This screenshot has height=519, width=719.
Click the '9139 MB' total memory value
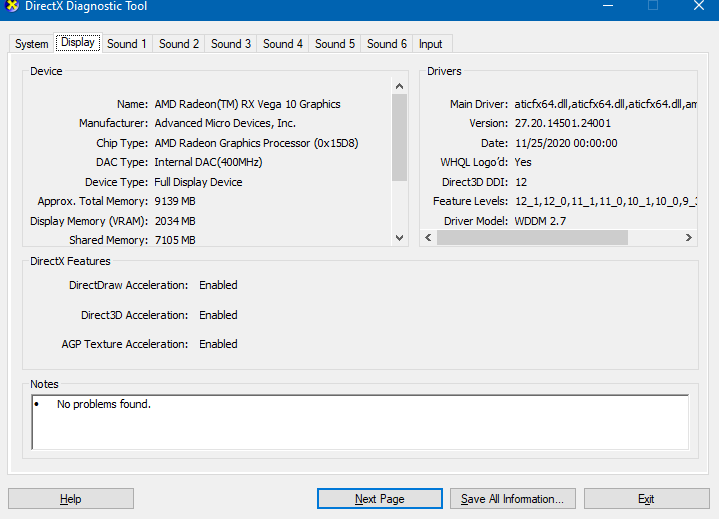[x=175, y=201]
